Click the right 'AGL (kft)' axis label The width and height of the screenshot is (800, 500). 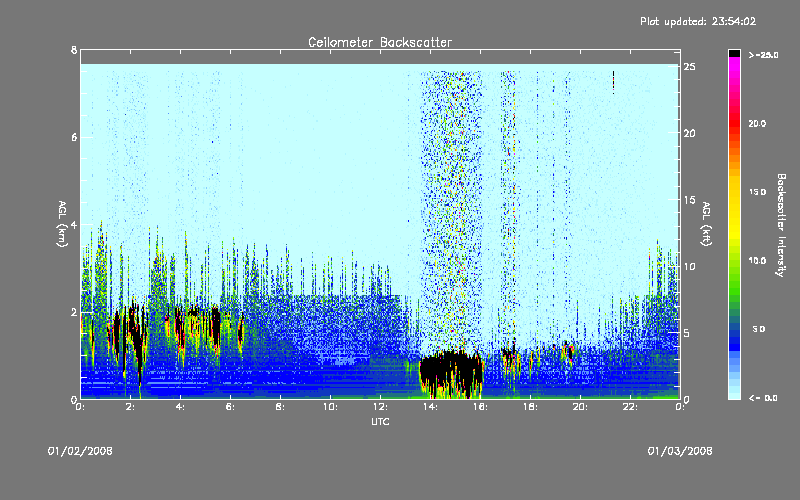coord(706,224)
